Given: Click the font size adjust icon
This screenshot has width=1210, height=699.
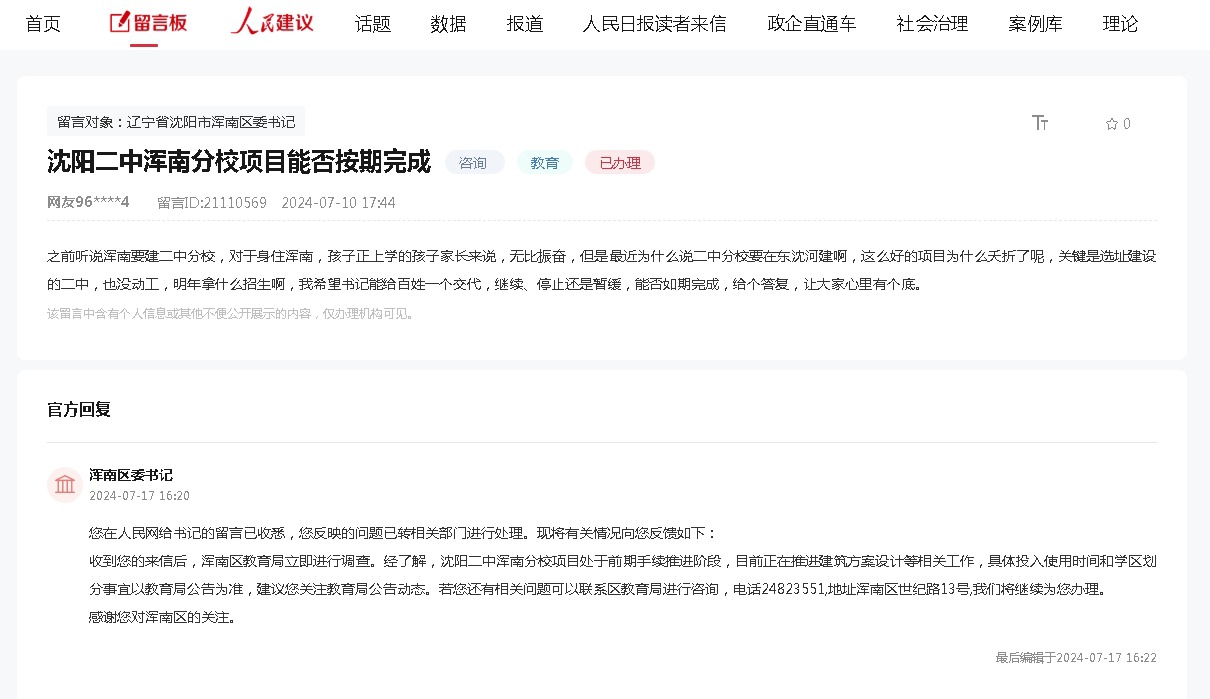Looking at the screenshot, I should click(x=1040, y=123).
